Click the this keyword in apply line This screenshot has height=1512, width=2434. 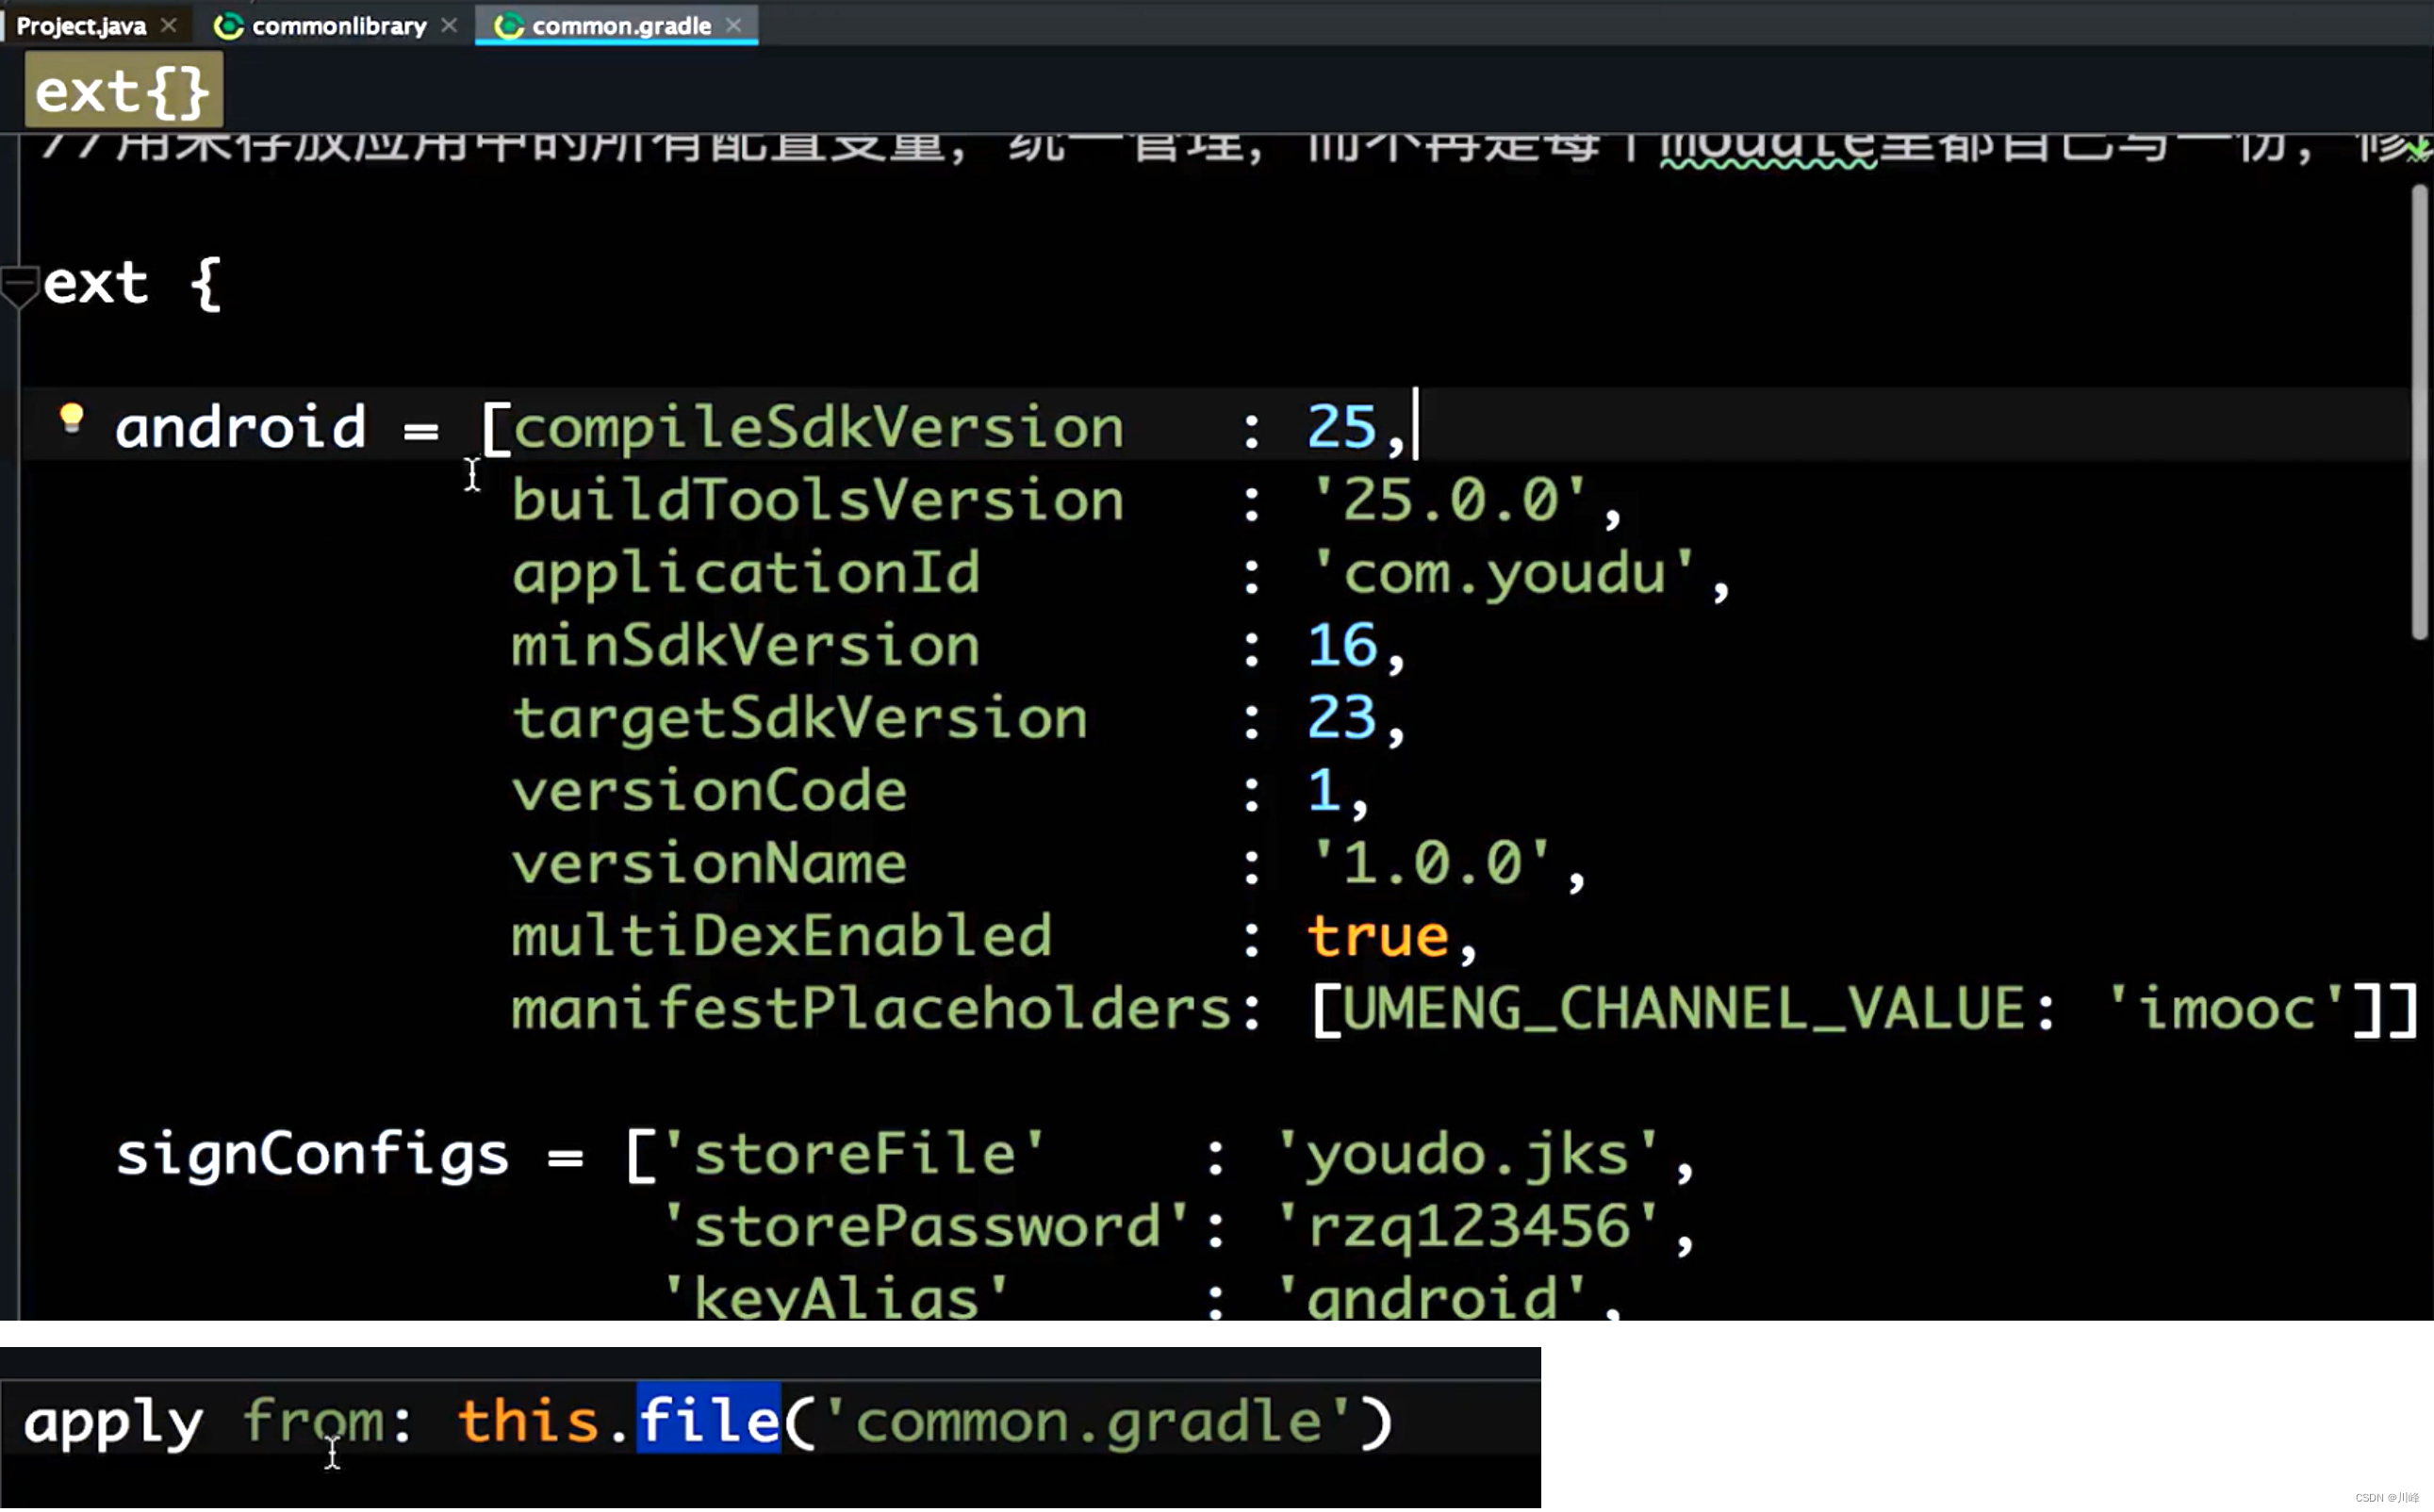[530, 1421]
